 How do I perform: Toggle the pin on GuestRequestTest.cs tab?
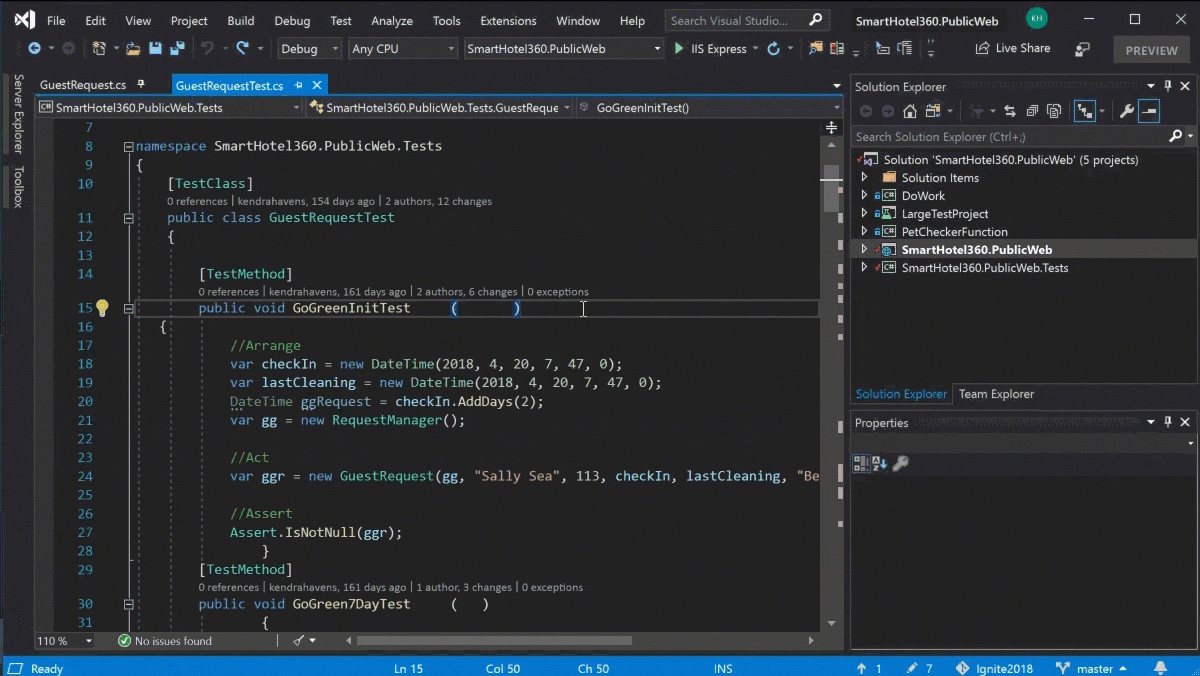coord(298,86)
